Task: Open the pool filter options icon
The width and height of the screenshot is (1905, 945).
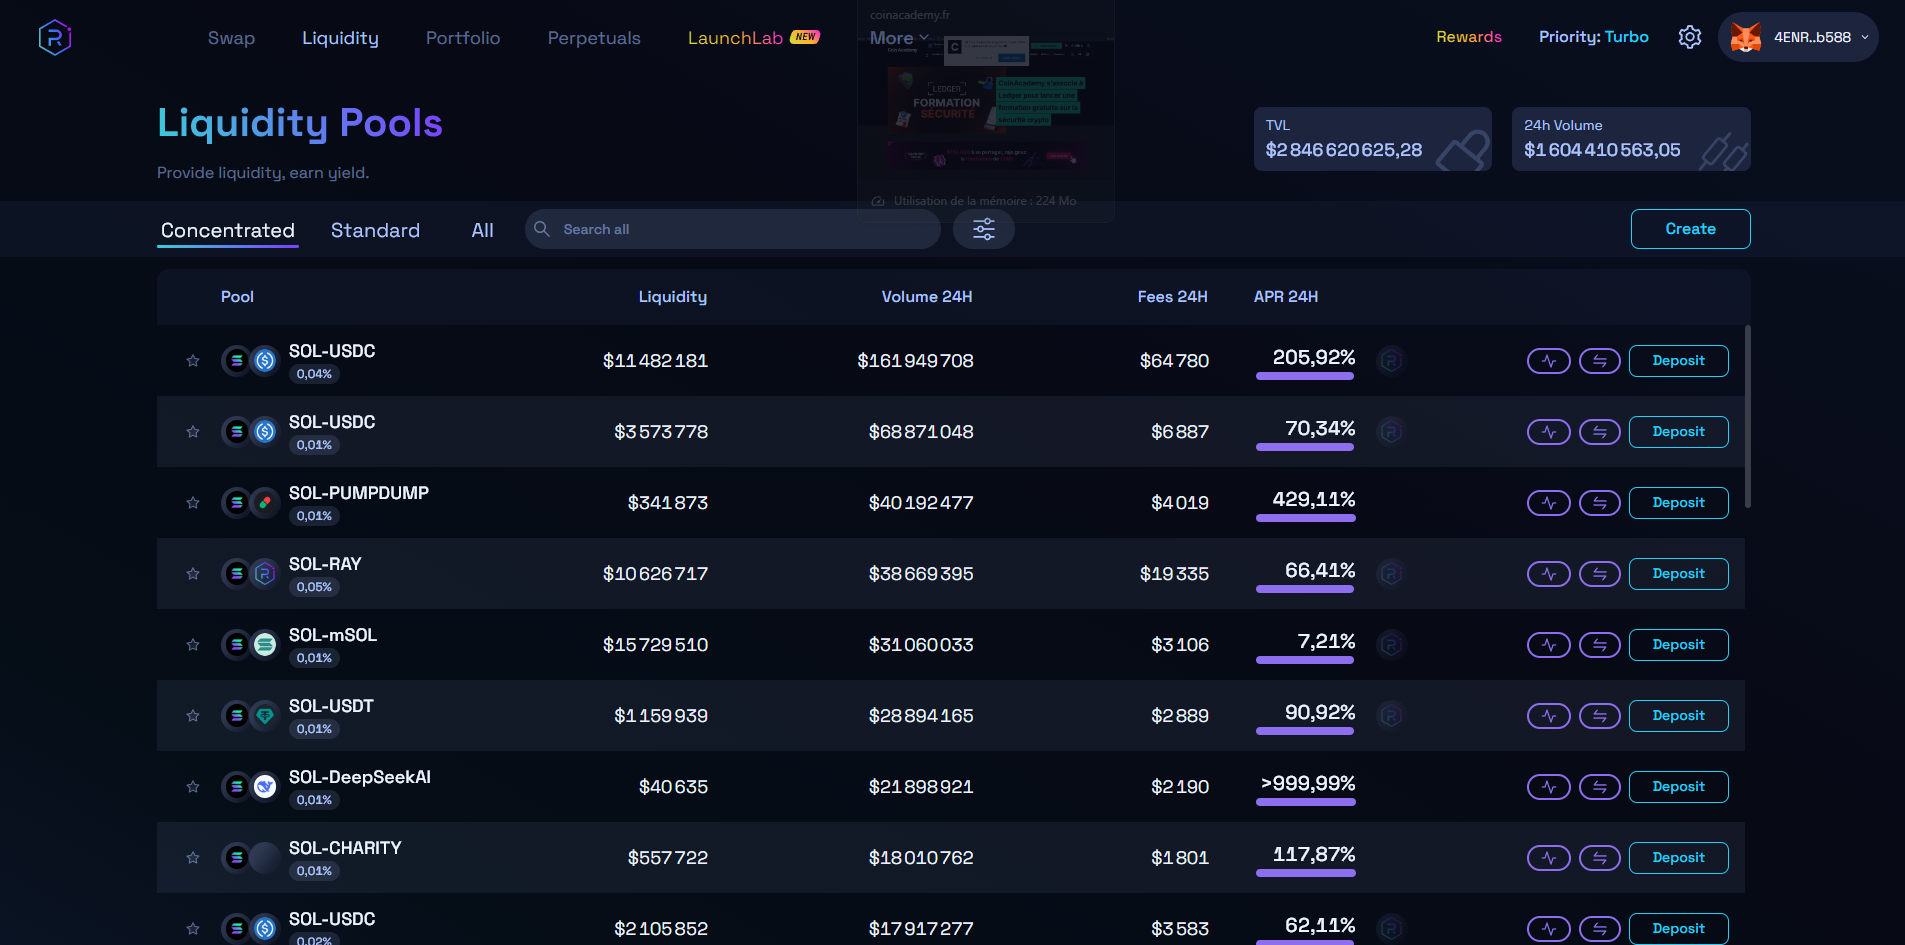Action: coord(984,229)
